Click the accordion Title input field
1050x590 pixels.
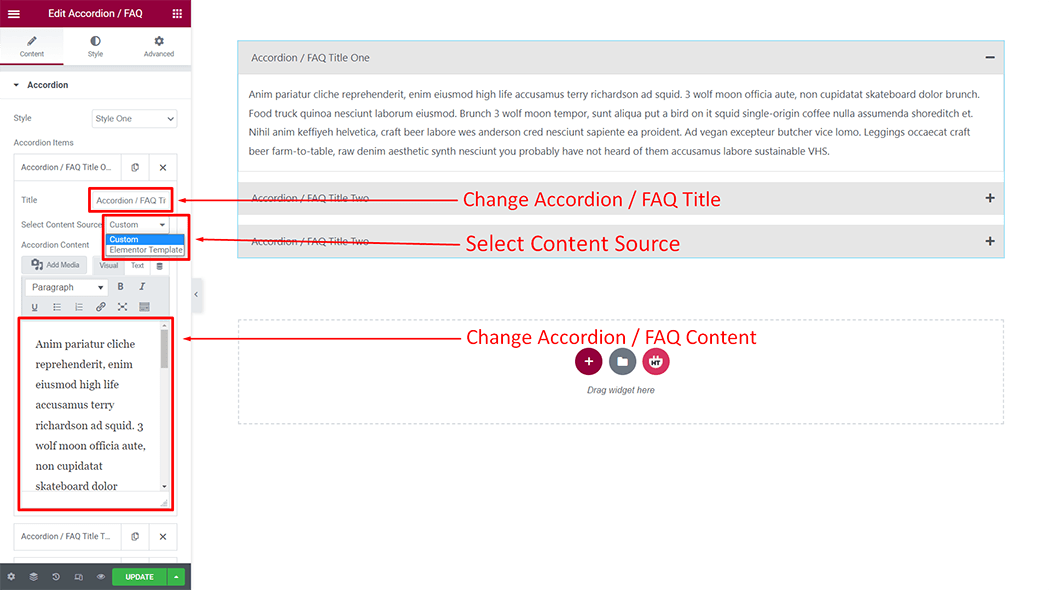tap(130, 200)
